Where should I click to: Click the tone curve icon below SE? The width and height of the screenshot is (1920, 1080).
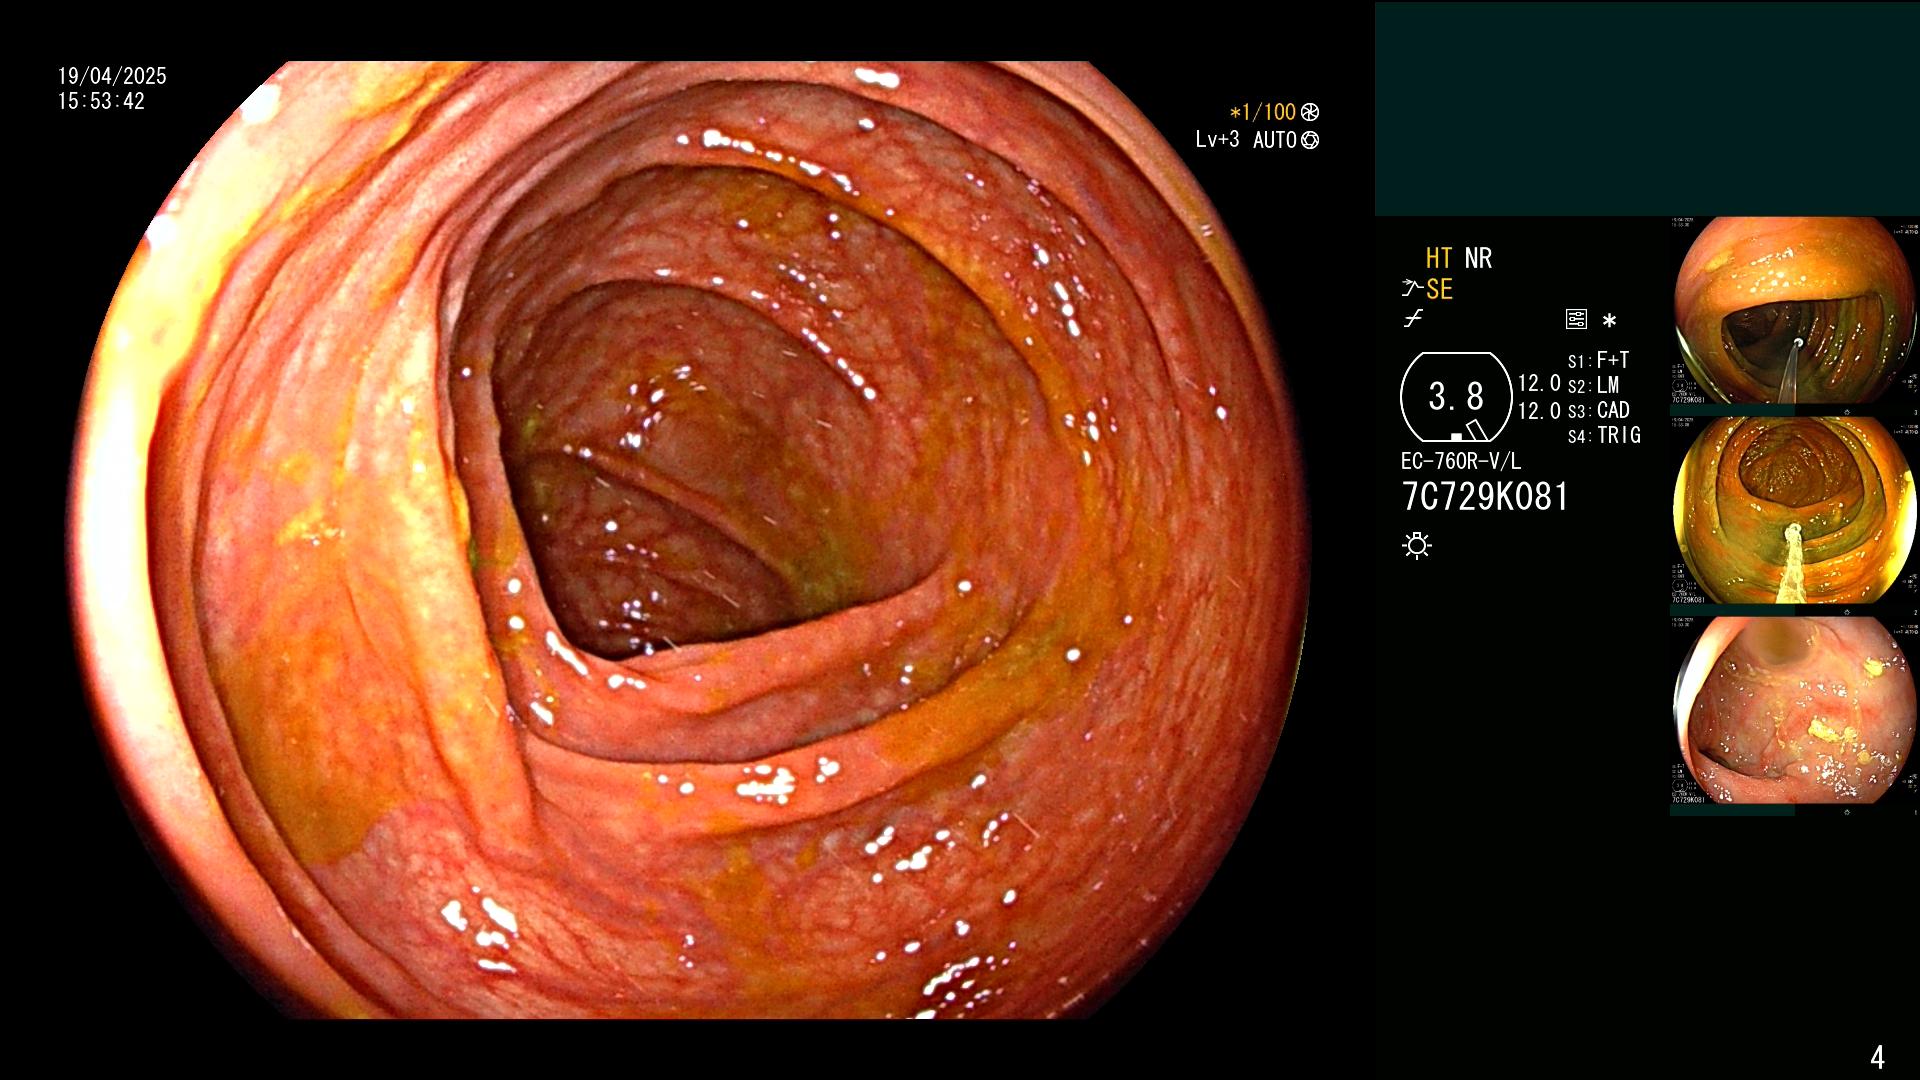pos(1413,319)
